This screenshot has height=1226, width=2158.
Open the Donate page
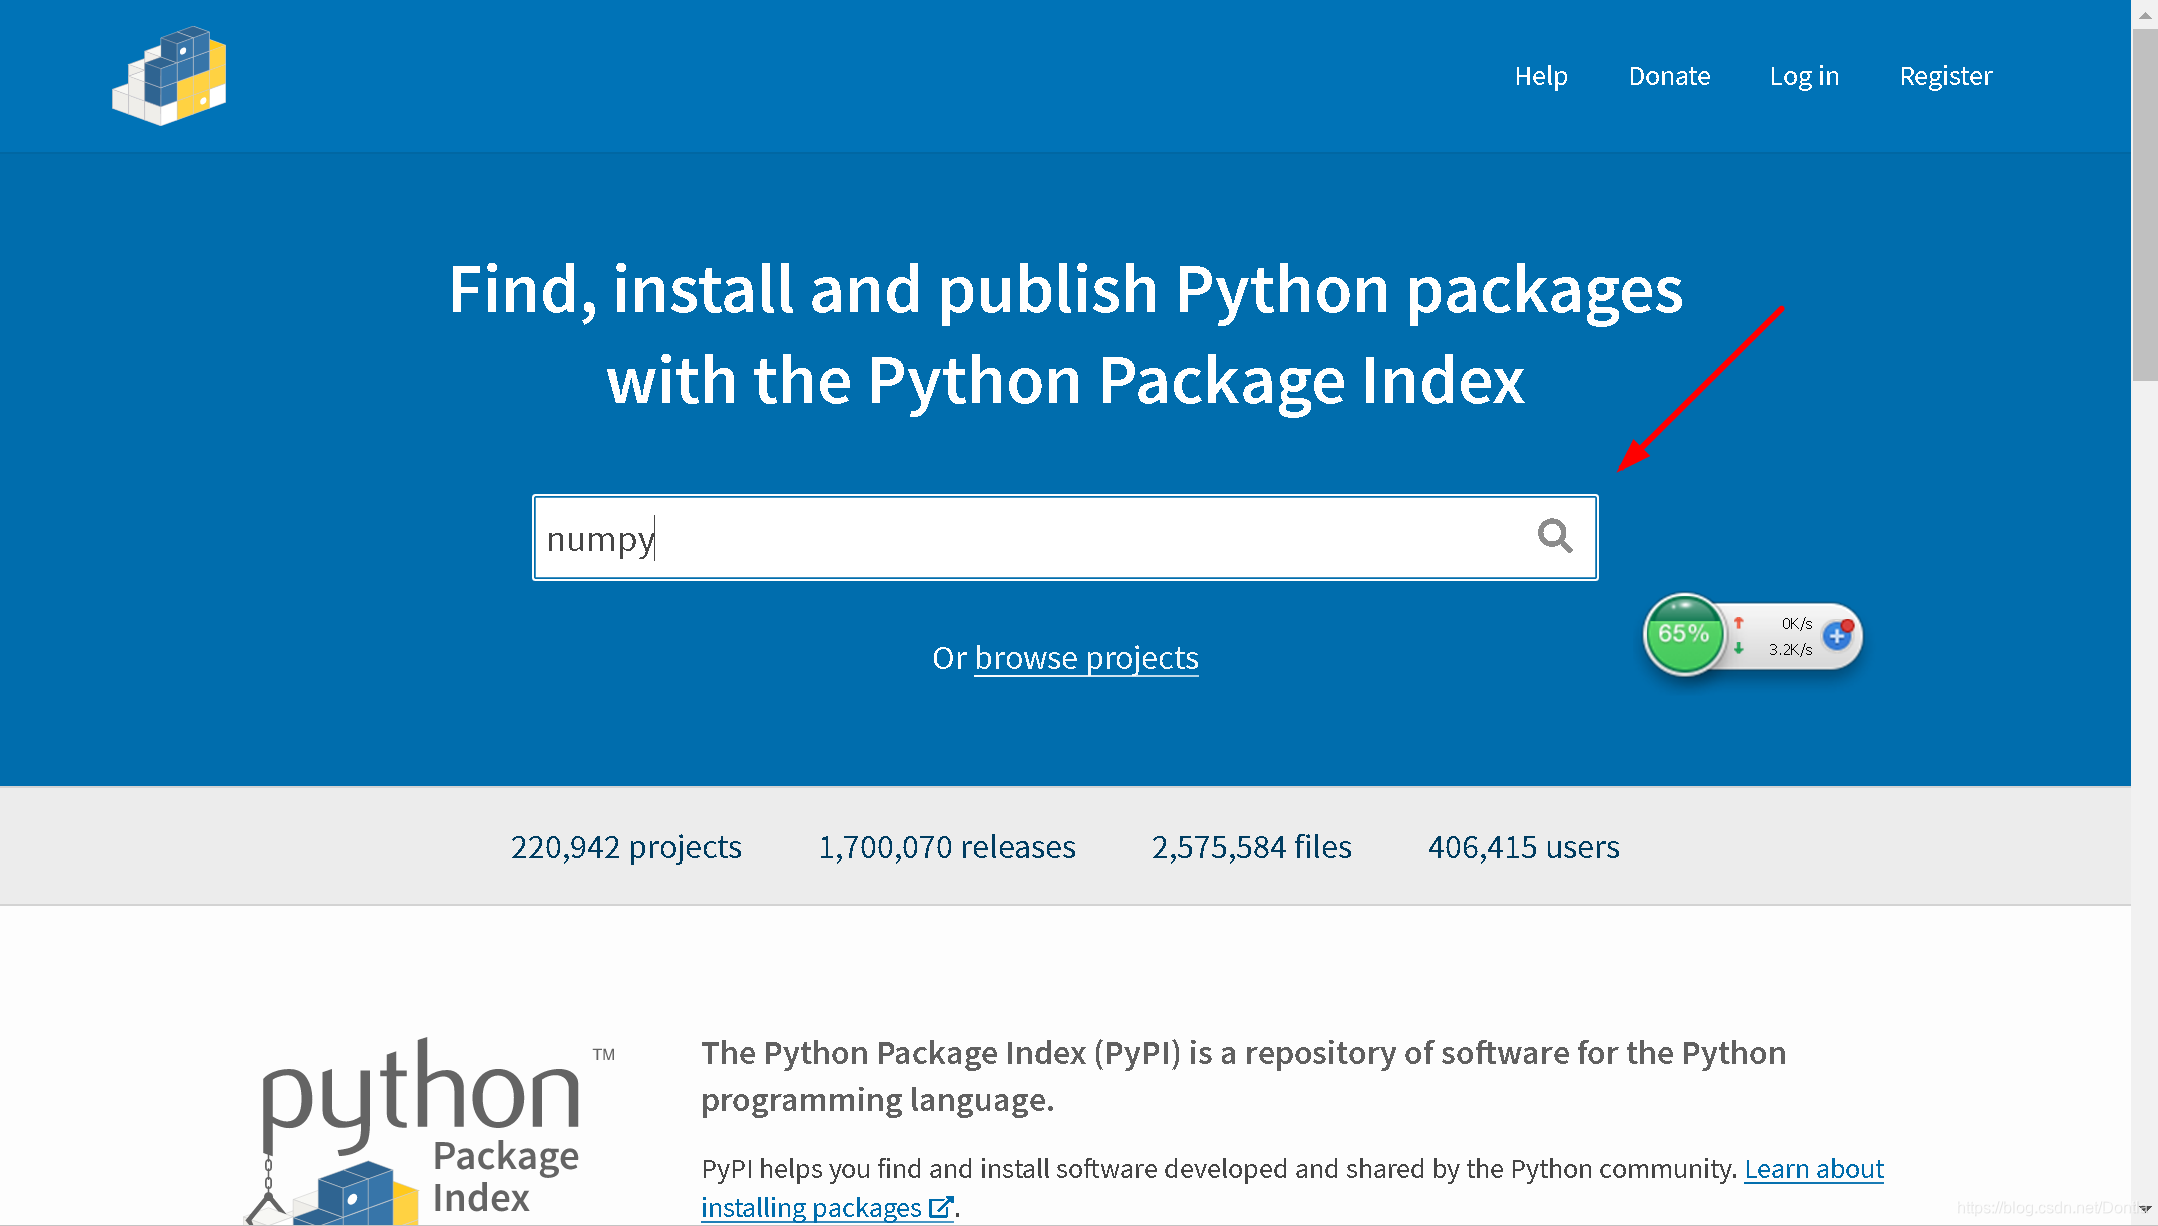[1669, 76]
